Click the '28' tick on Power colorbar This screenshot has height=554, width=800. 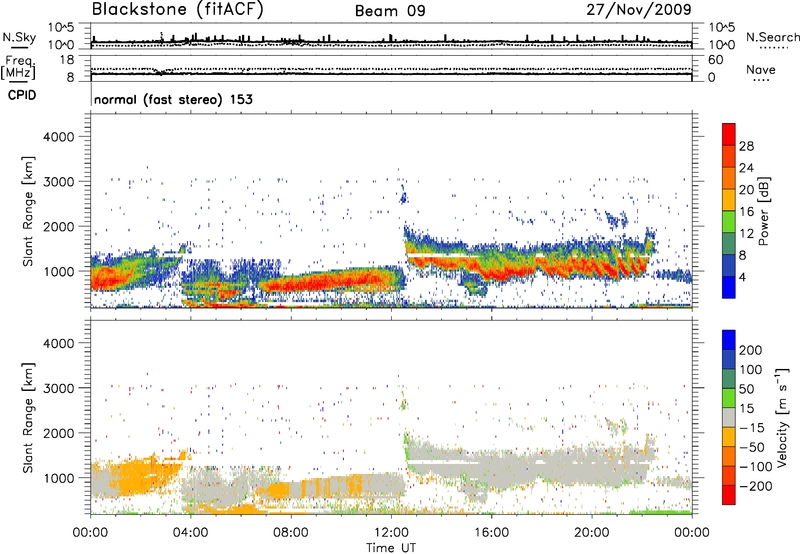pyautogui.click(x=746, y=146)
